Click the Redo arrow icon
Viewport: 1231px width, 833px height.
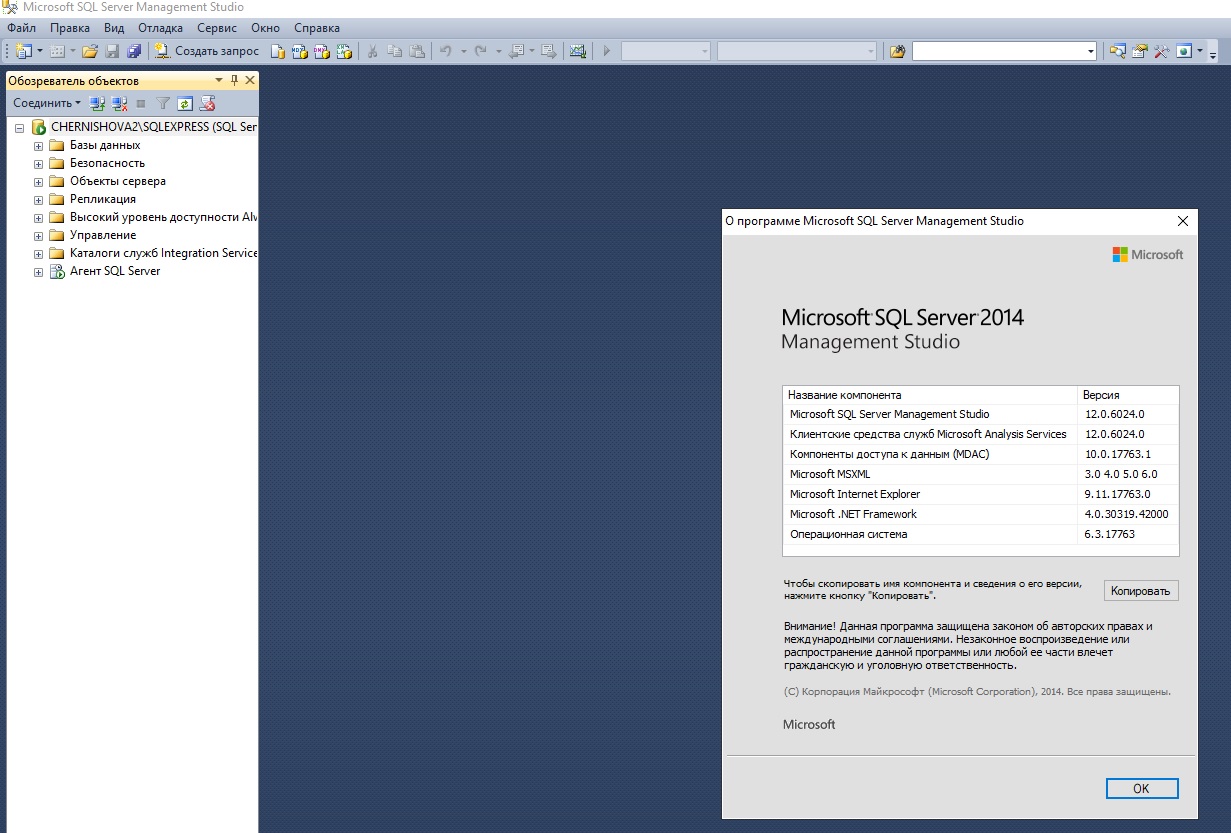[x=481, y=51]
